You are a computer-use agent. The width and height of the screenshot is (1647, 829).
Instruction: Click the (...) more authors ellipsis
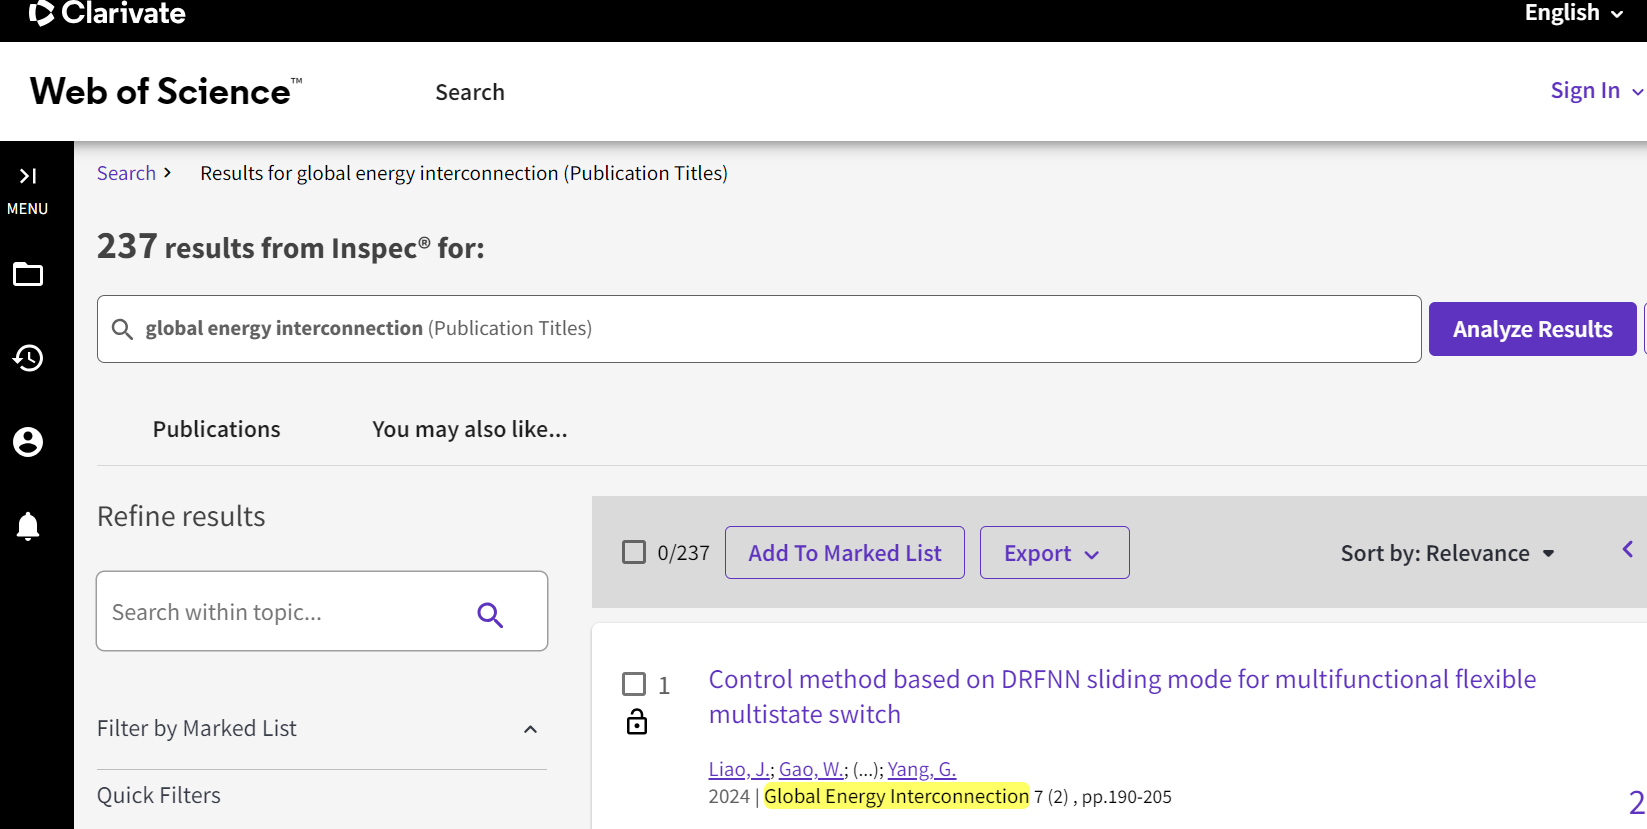[866, 769]
